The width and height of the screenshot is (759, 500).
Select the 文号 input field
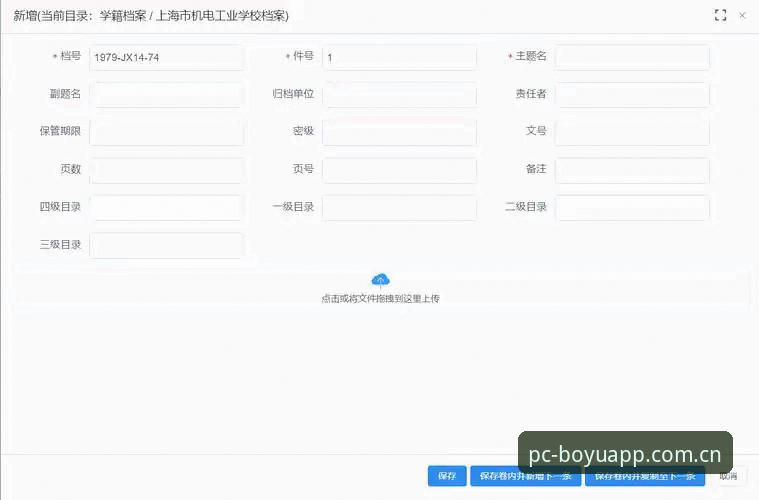pyautogui.click(x=632, y=133)
